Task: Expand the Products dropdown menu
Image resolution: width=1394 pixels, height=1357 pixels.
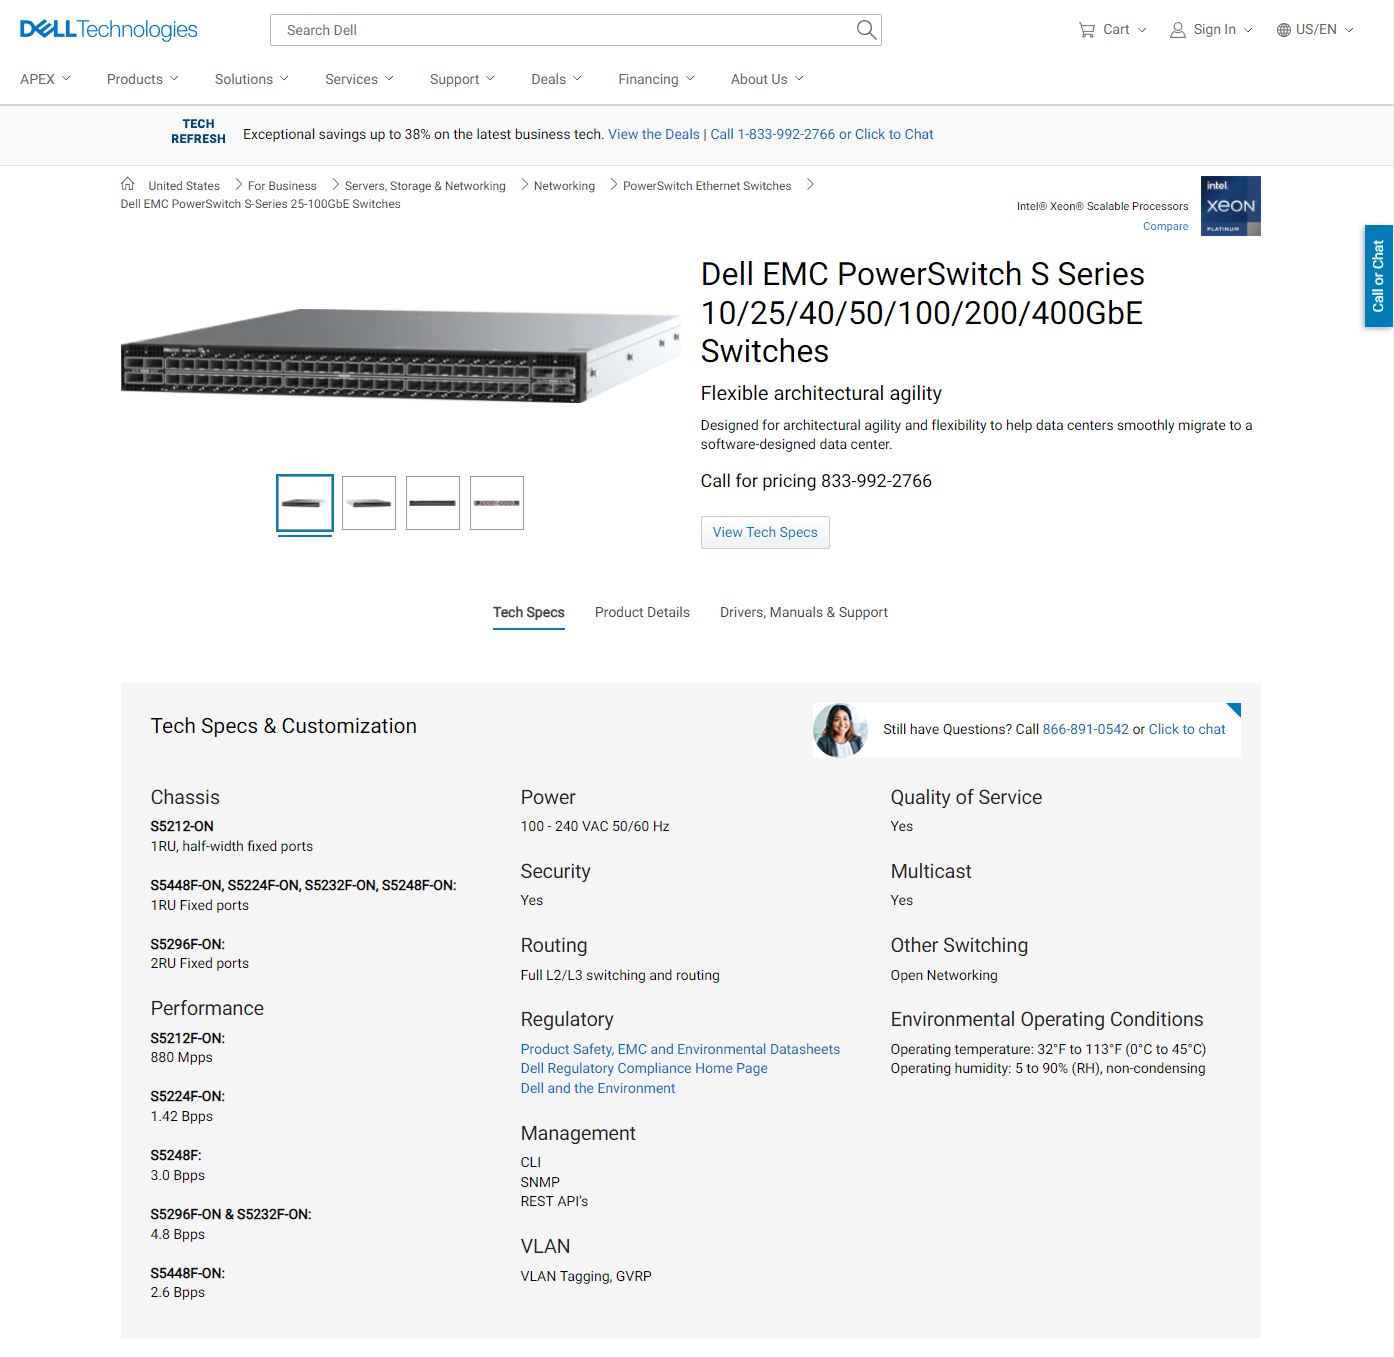Action: [x=143, y=79]
